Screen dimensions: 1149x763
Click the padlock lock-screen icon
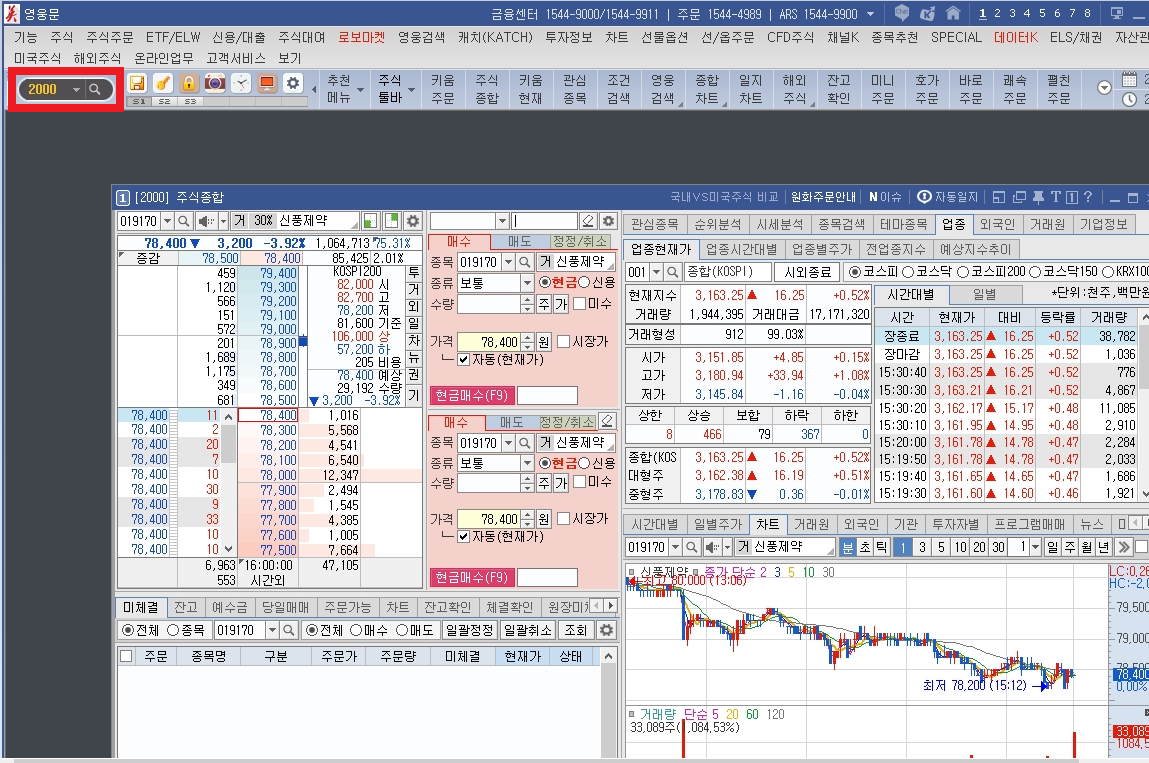(189, 84)
